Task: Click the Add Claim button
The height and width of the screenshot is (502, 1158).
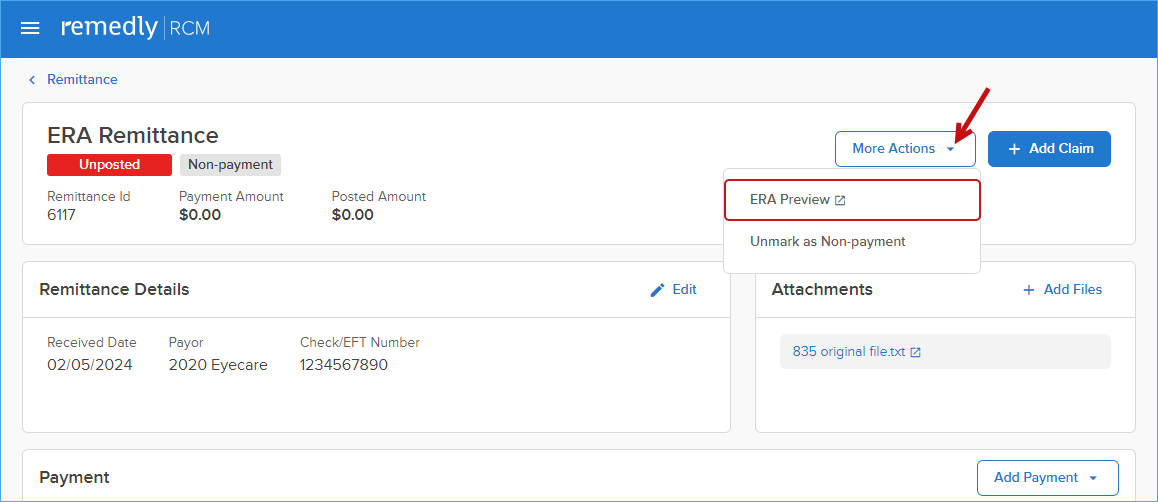Action: [x=1049, y=148]
